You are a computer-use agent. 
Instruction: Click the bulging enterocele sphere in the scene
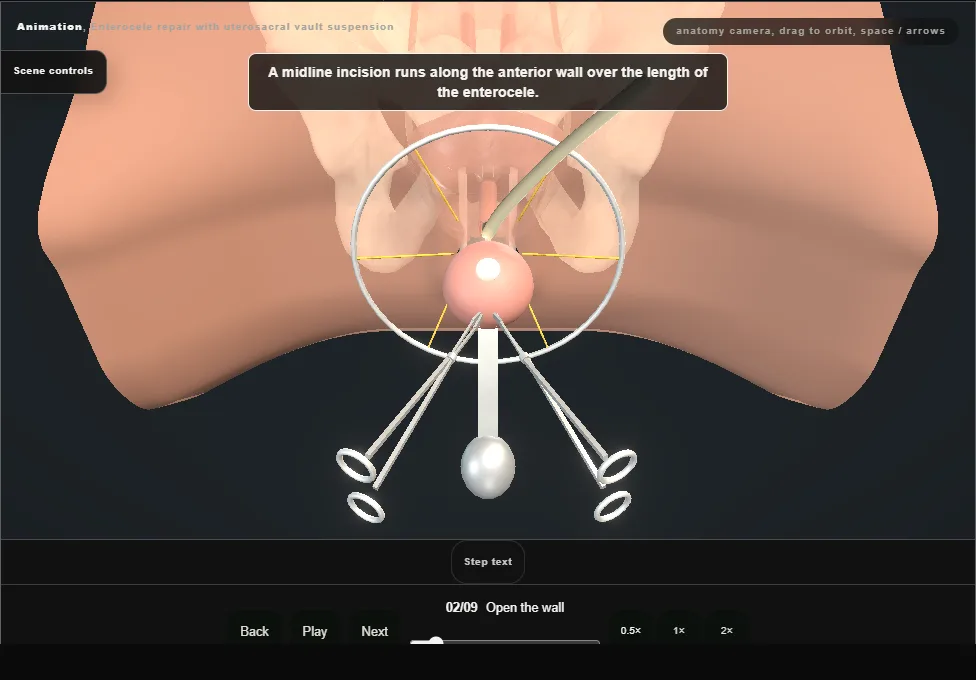488,283
